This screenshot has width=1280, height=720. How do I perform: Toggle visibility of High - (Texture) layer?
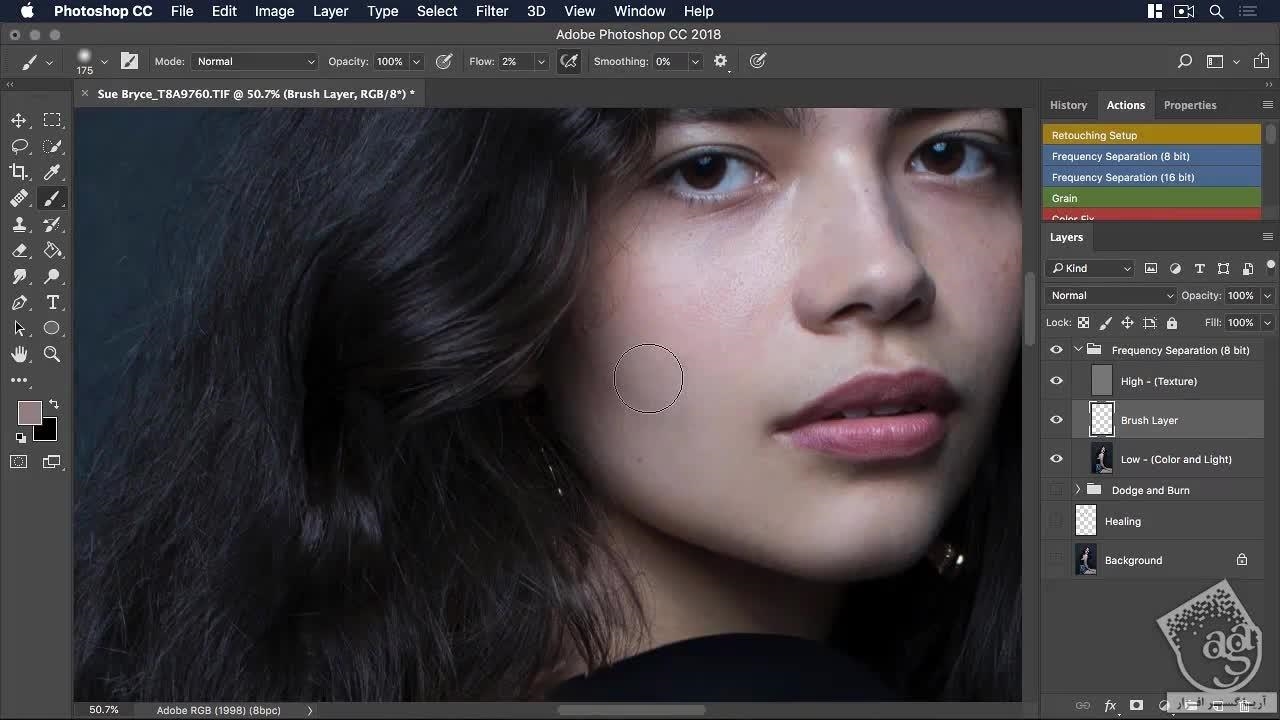(1056, 381)
